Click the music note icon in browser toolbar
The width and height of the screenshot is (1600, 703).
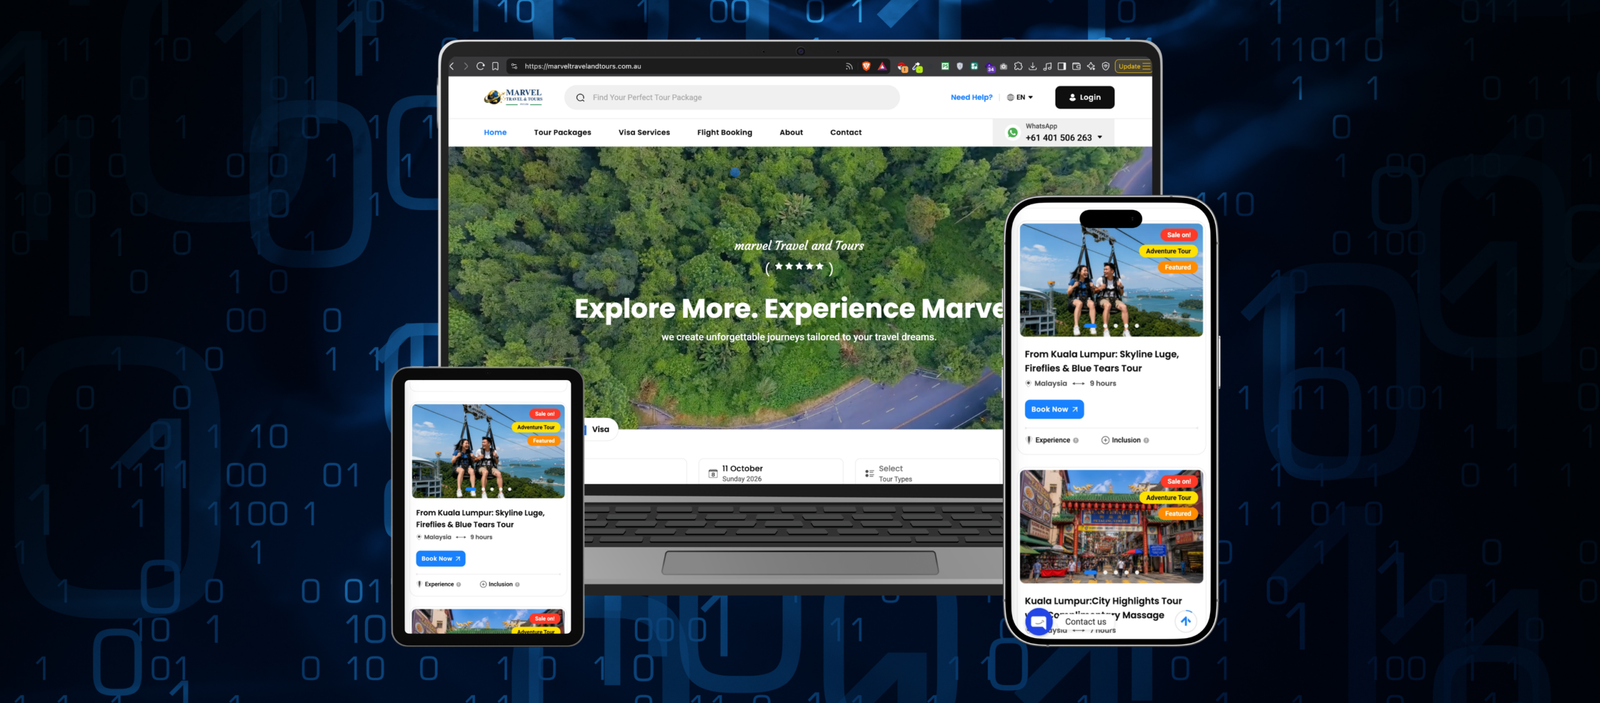point(1047,66)
